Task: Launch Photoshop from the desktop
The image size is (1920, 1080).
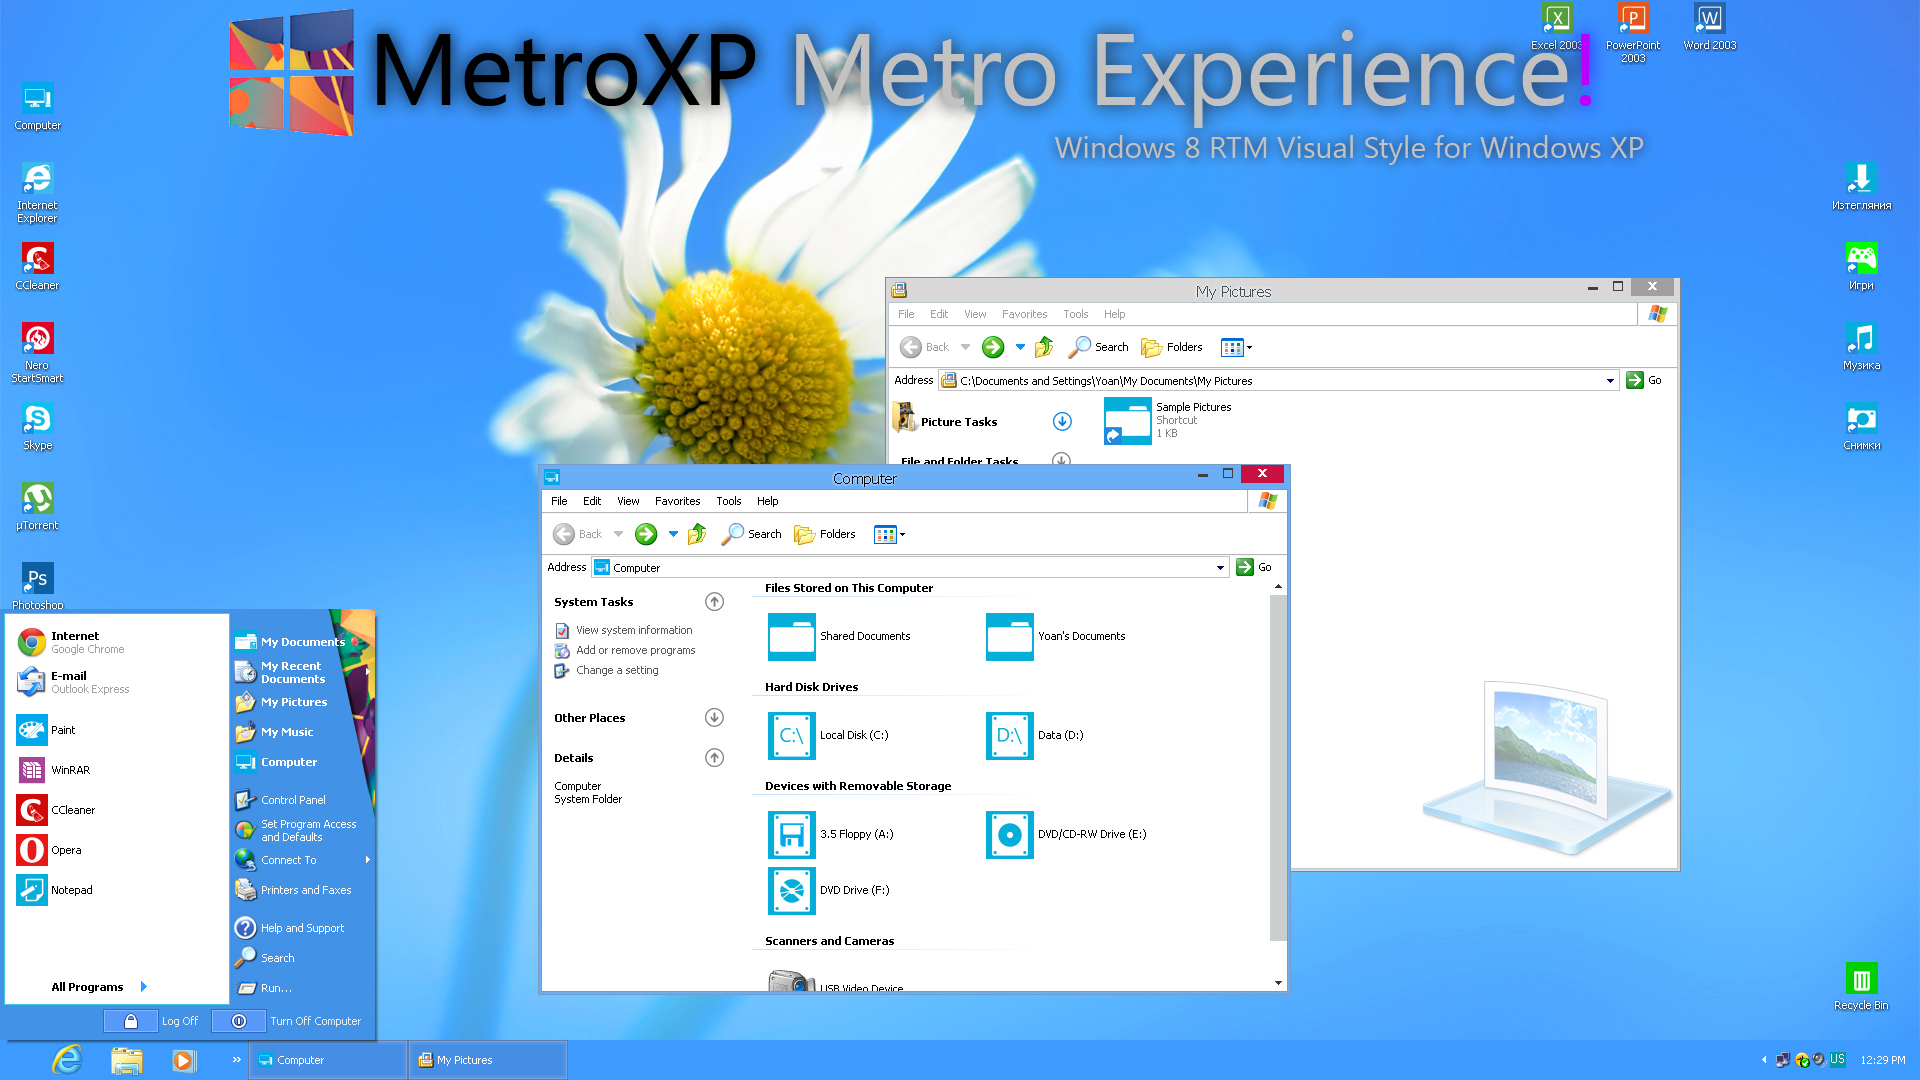Action: point(37,586)
